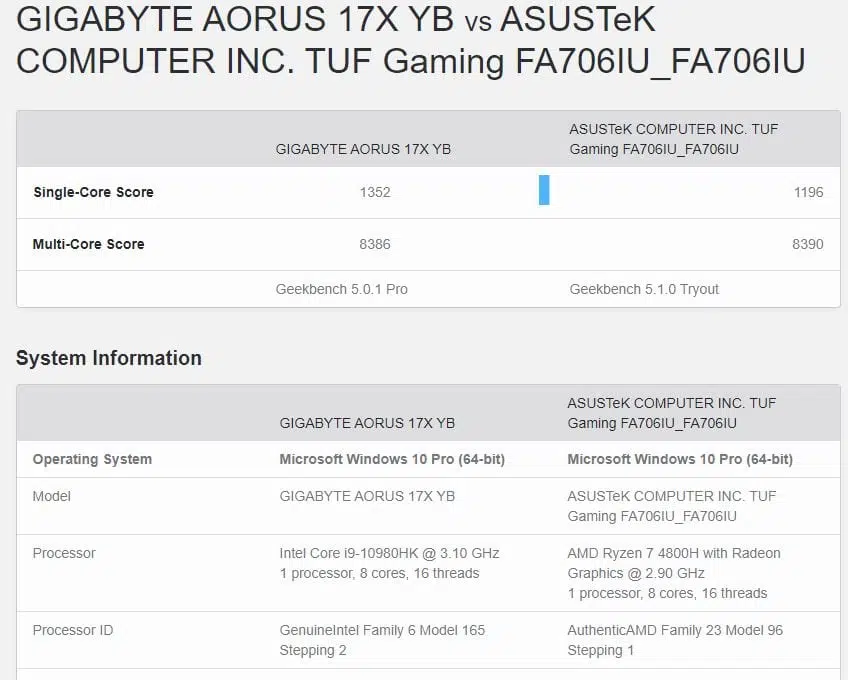Click the "Single-Core Score" row label
The image size is (848, 680).
point(94,192)
